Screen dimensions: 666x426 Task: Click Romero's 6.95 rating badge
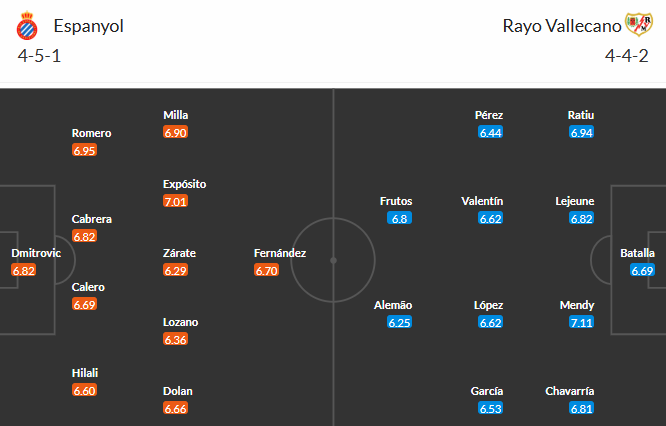click(84, 150)
